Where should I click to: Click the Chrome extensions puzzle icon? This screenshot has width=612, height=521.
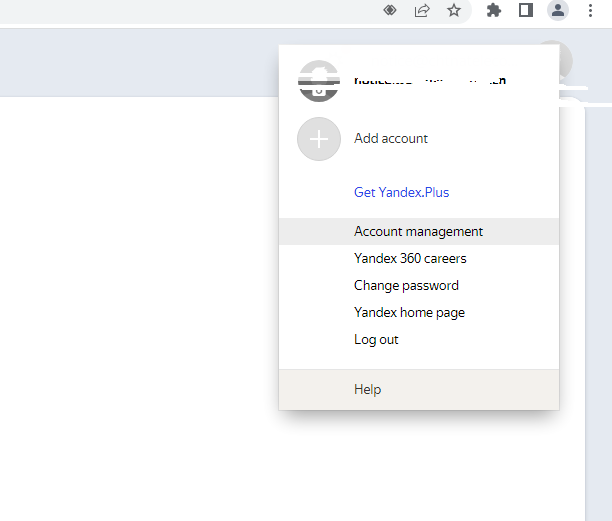pyautogui.click(x=494, y=10)
